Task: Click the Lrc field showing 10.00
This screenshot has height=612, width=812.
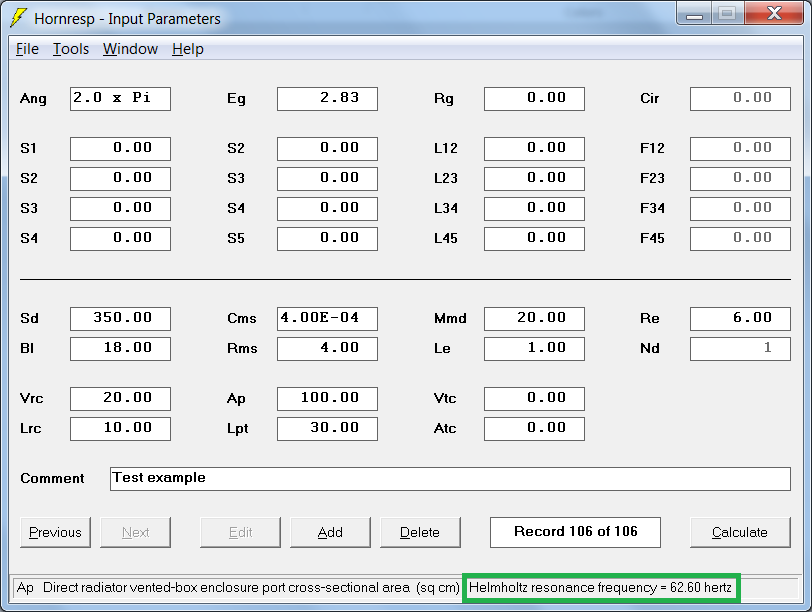Action: tap(120, 429)
